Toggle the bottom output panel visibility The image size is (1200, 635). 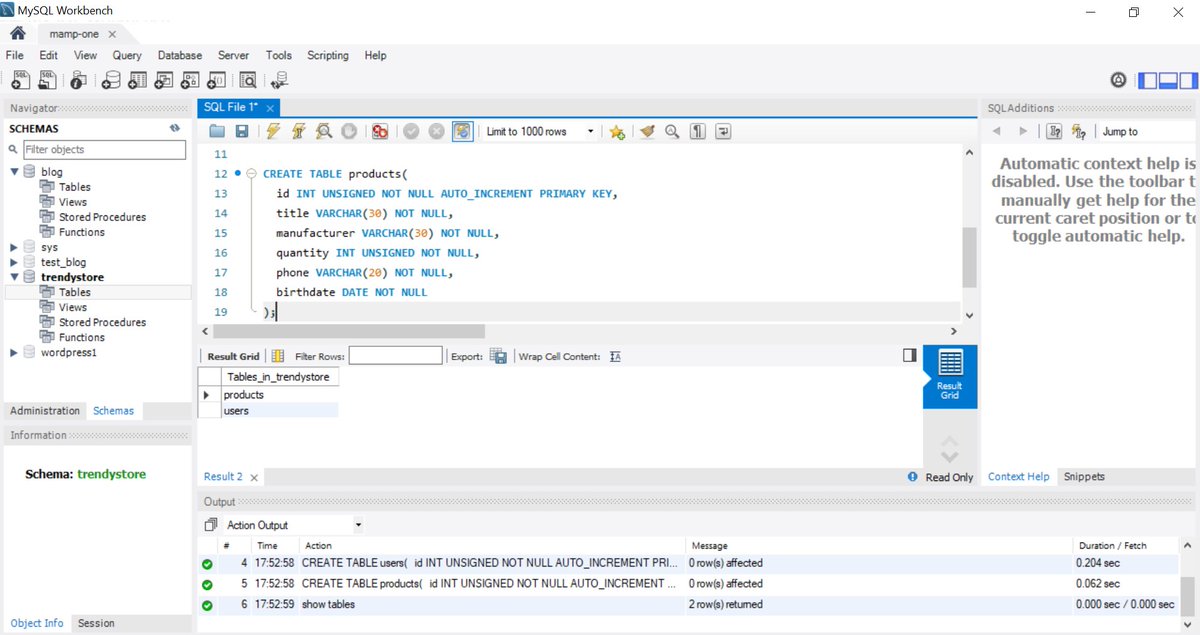coord(1166,80)
